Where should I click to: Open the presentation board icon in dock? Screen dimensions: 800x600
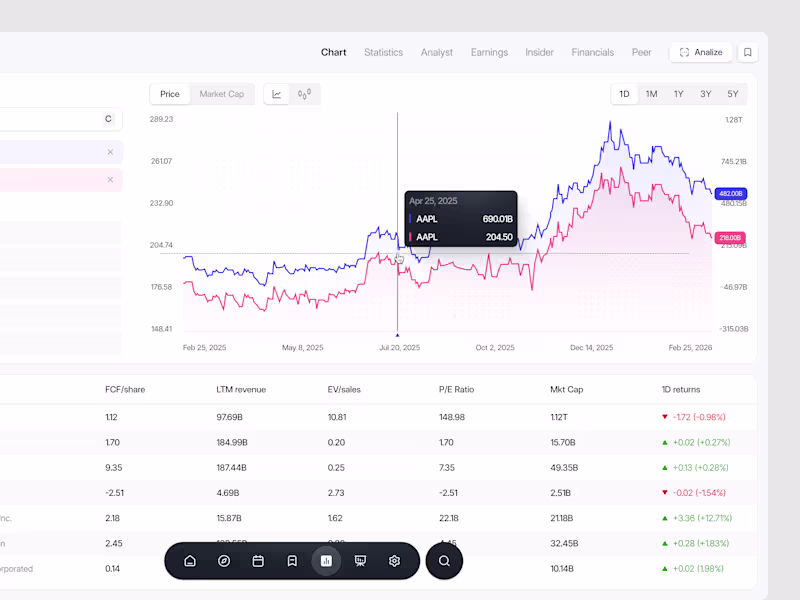tap(360, 561)
